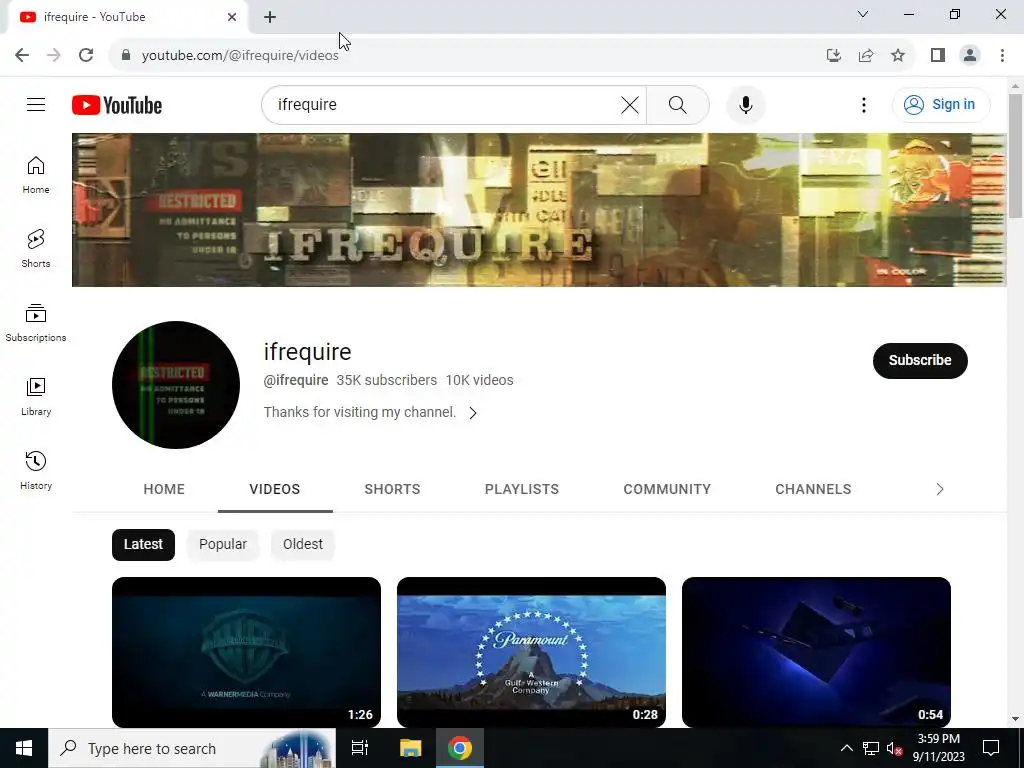Open YouTube settings three-dot menu
The width and height of the screenshot is (1024, 768).
[863, 104]
